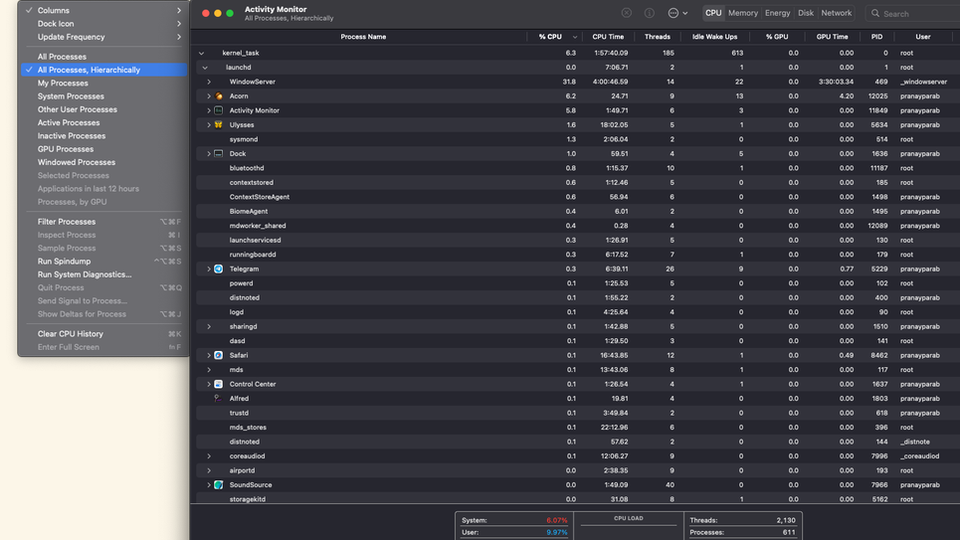The width and height of the screenshot is (960, 540).
Task: Select GPU Processes view
Action: pos(103,149)
